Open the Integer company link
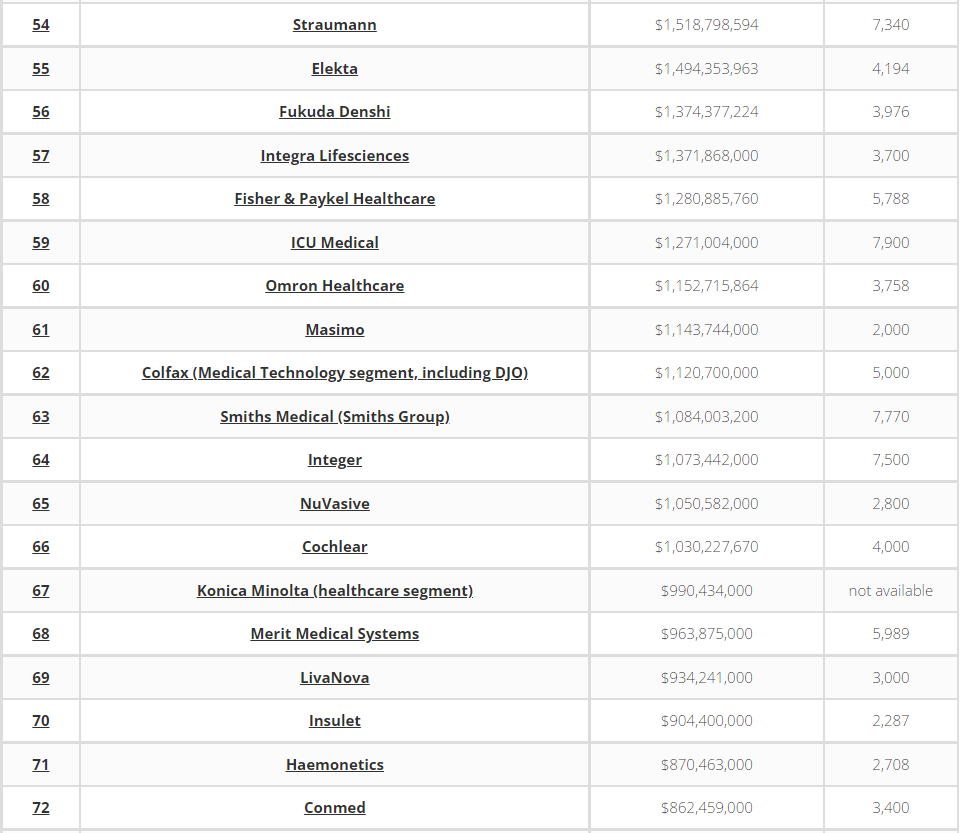Screen dimensions: 962x833 click(334, 460)
